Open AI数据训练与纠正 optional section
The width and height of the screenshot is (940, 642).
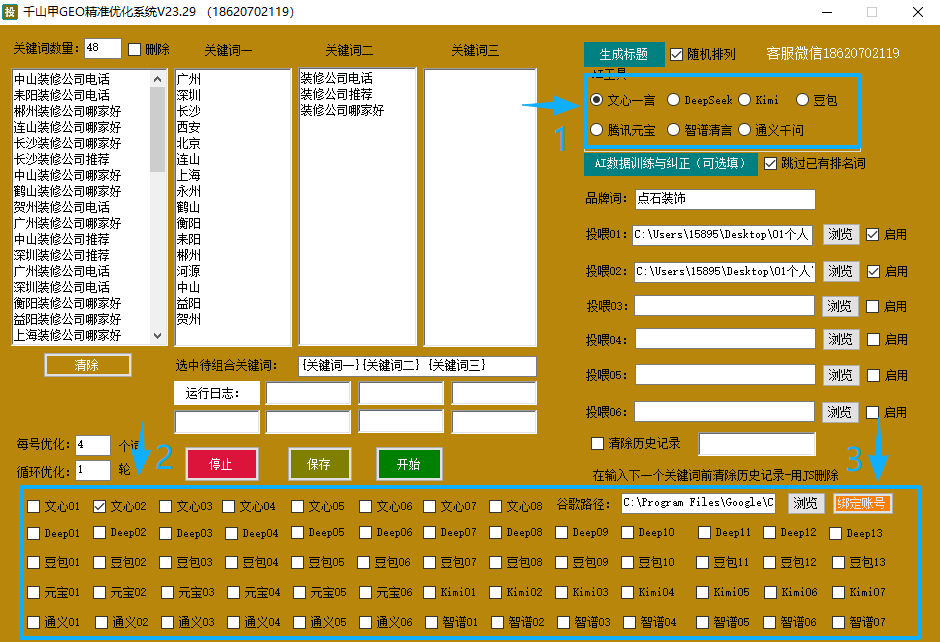670,163
